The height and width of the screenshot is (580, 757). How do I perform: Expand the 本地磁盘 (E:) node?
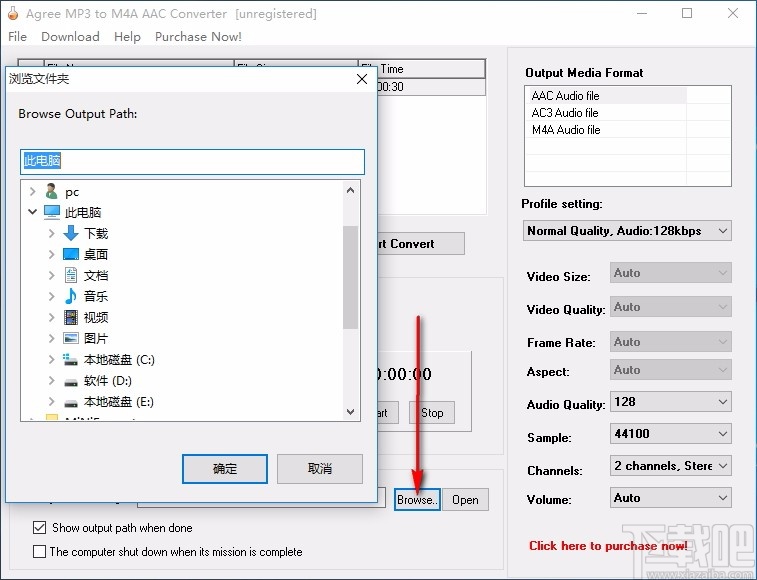(52, 401)
